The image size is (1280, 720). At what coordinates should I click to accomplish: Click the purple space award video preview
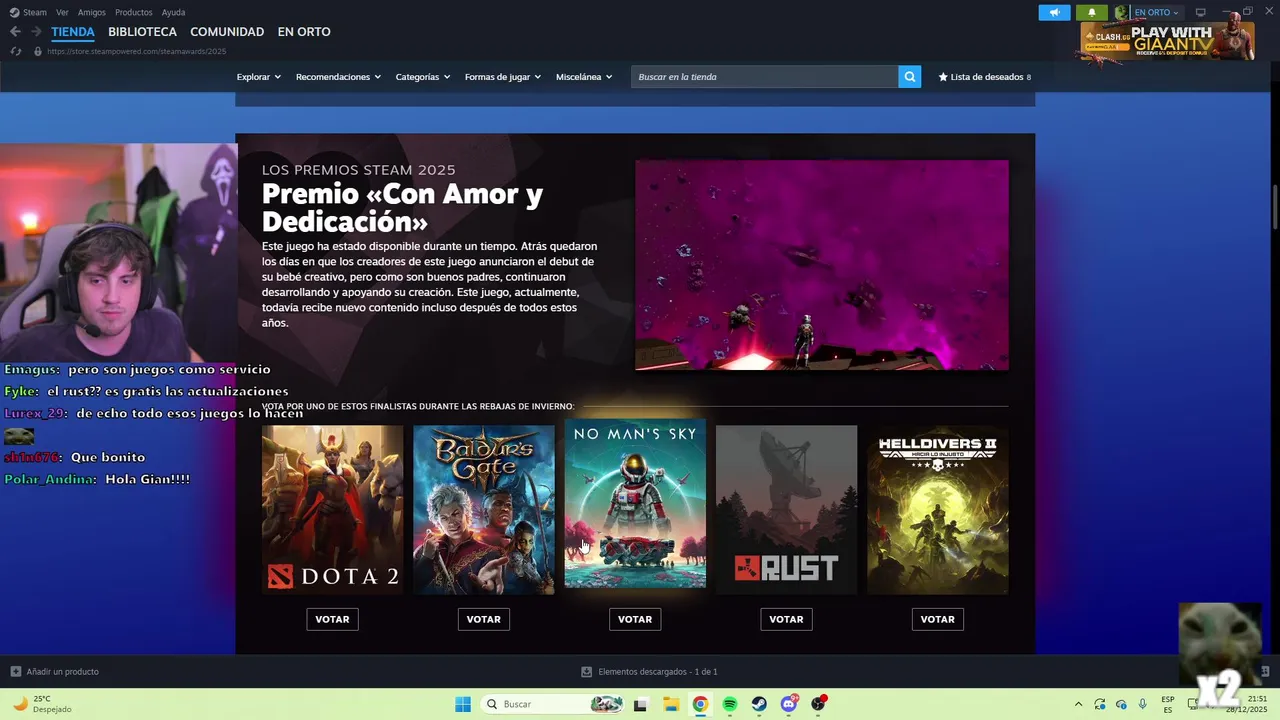tap(822, 265)
